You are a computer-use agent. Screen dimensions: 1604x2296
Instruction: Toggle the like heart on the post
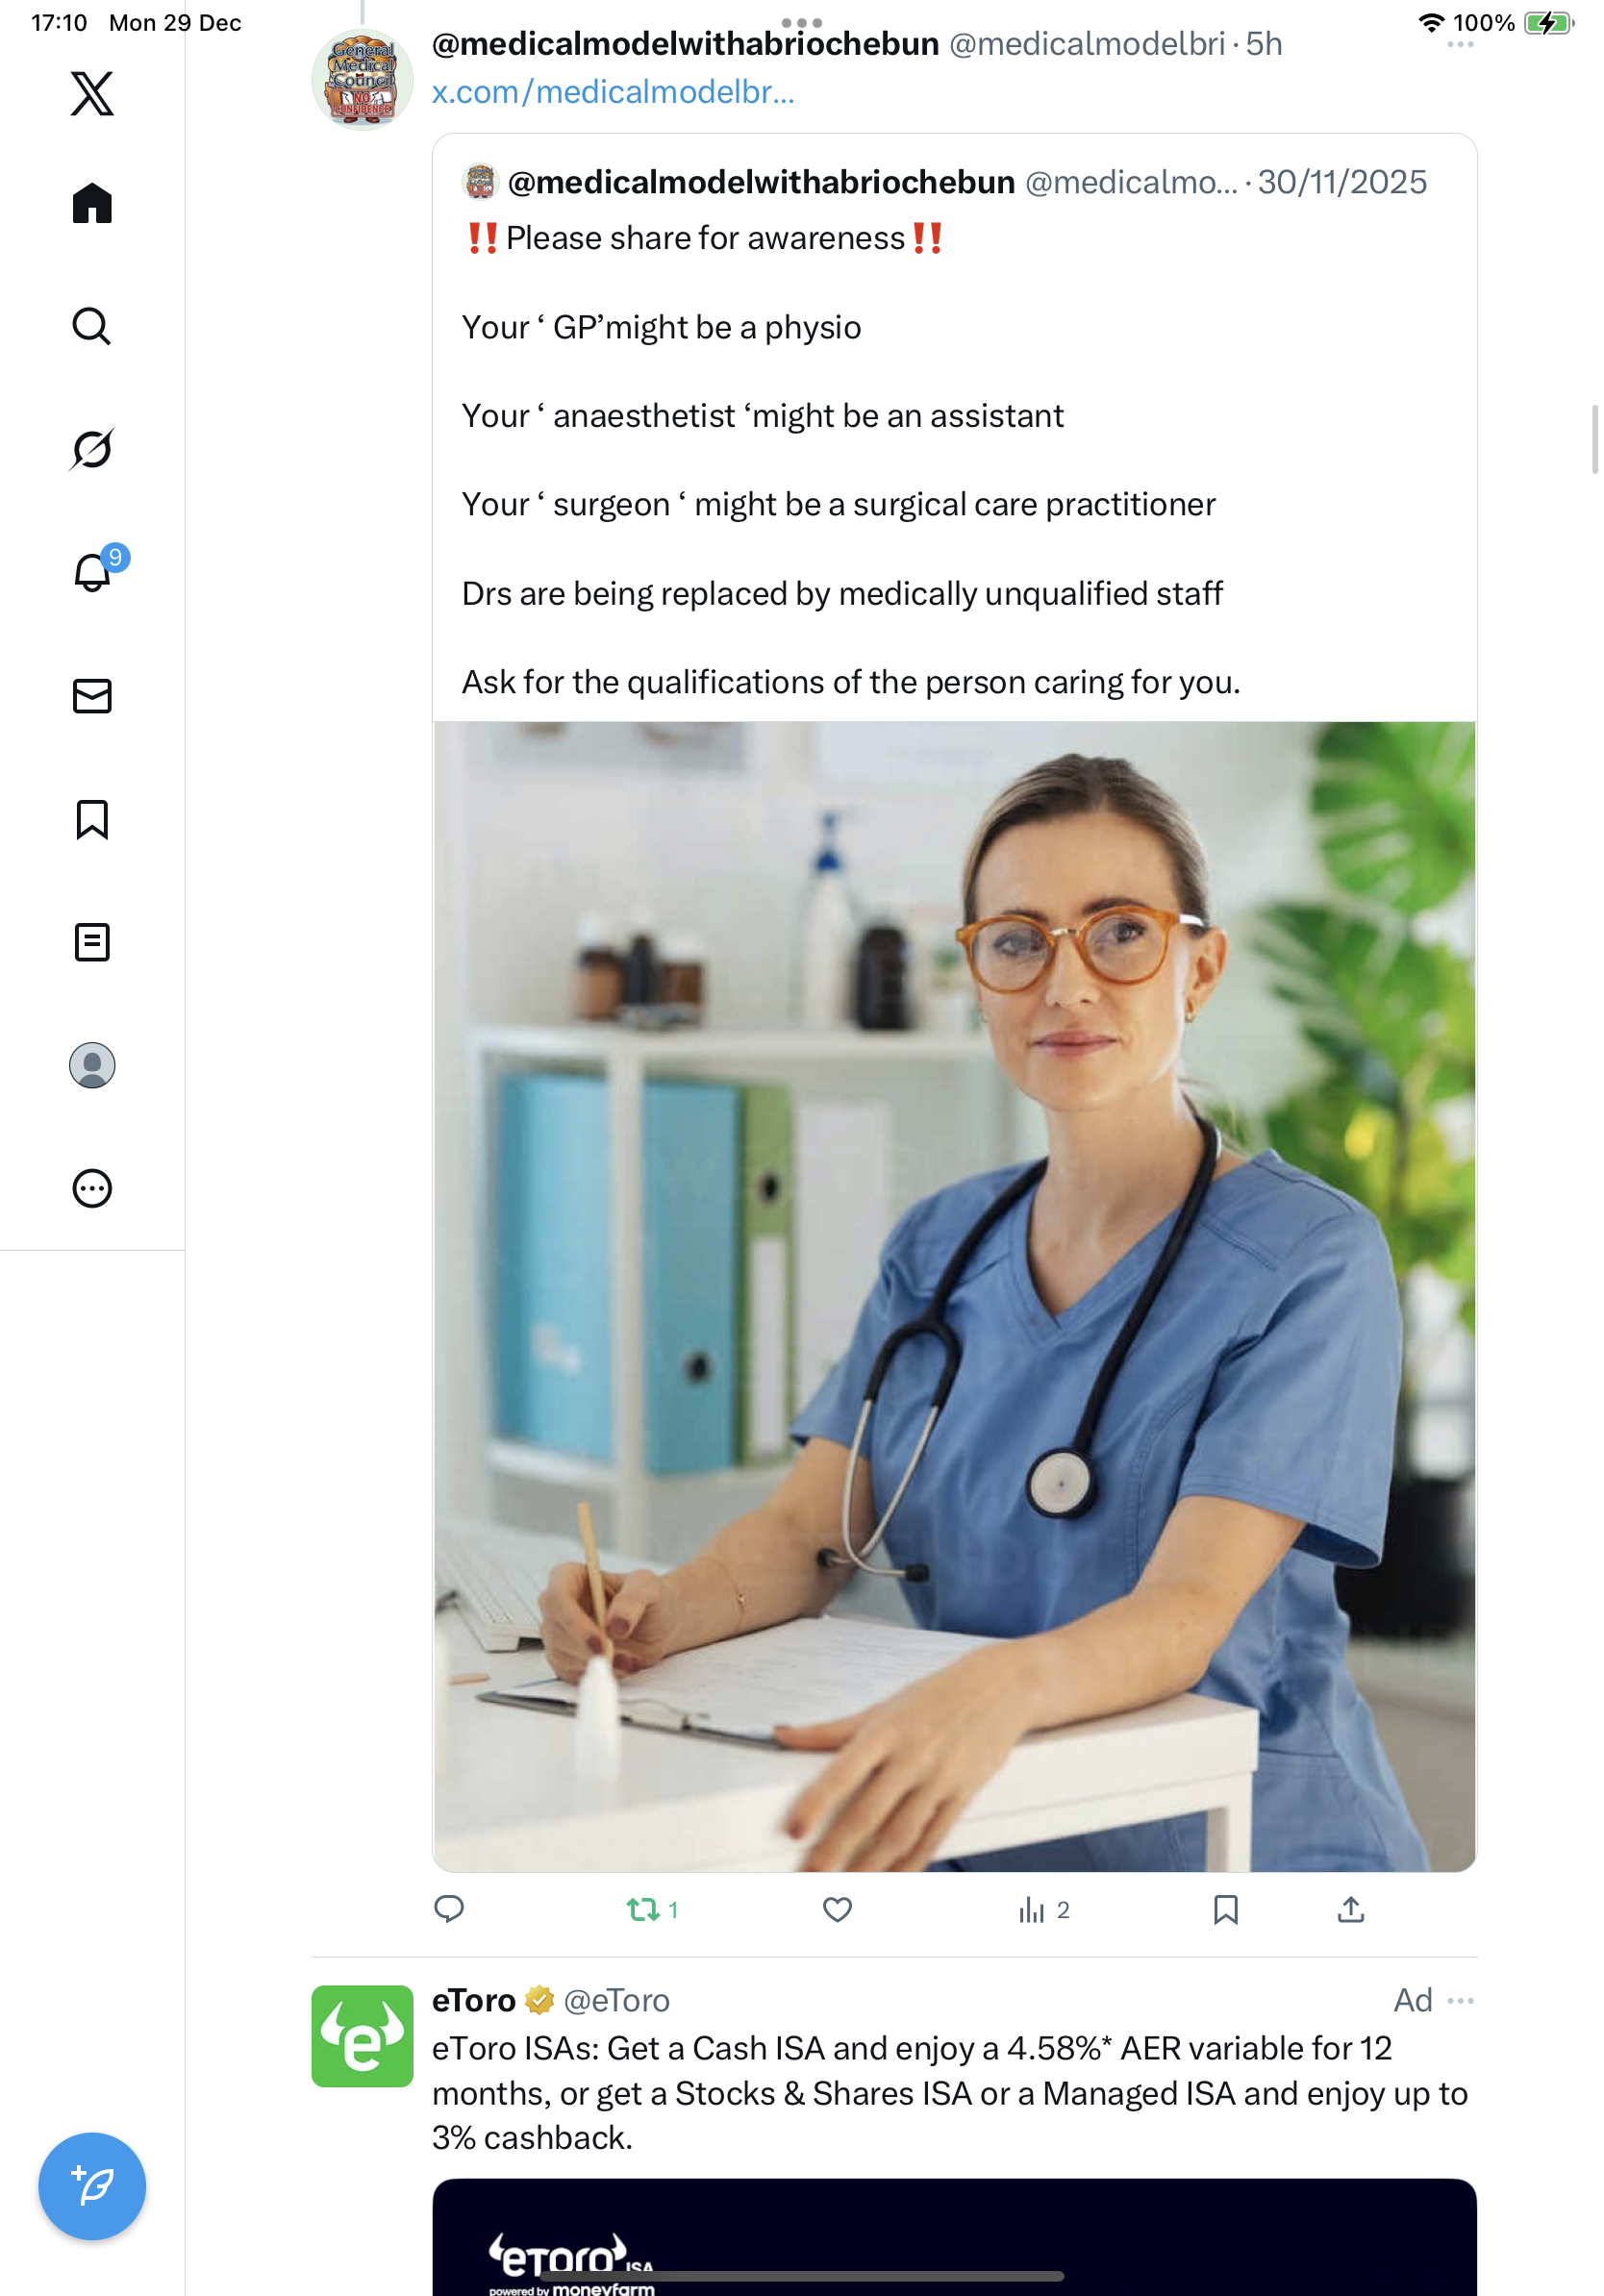(837, 1910)
